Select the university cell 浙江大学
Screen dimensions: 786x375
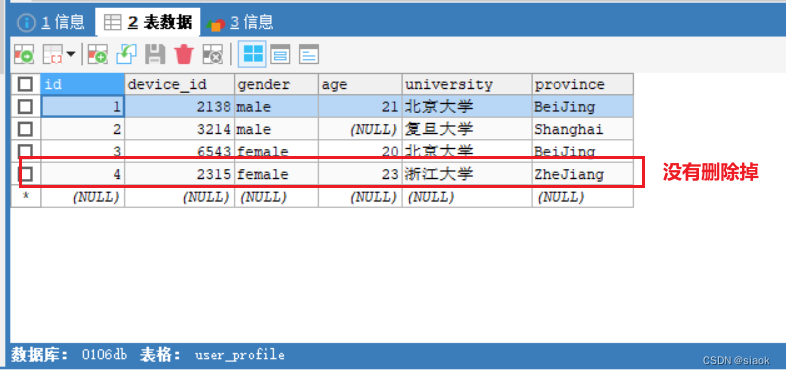[467, 174]
